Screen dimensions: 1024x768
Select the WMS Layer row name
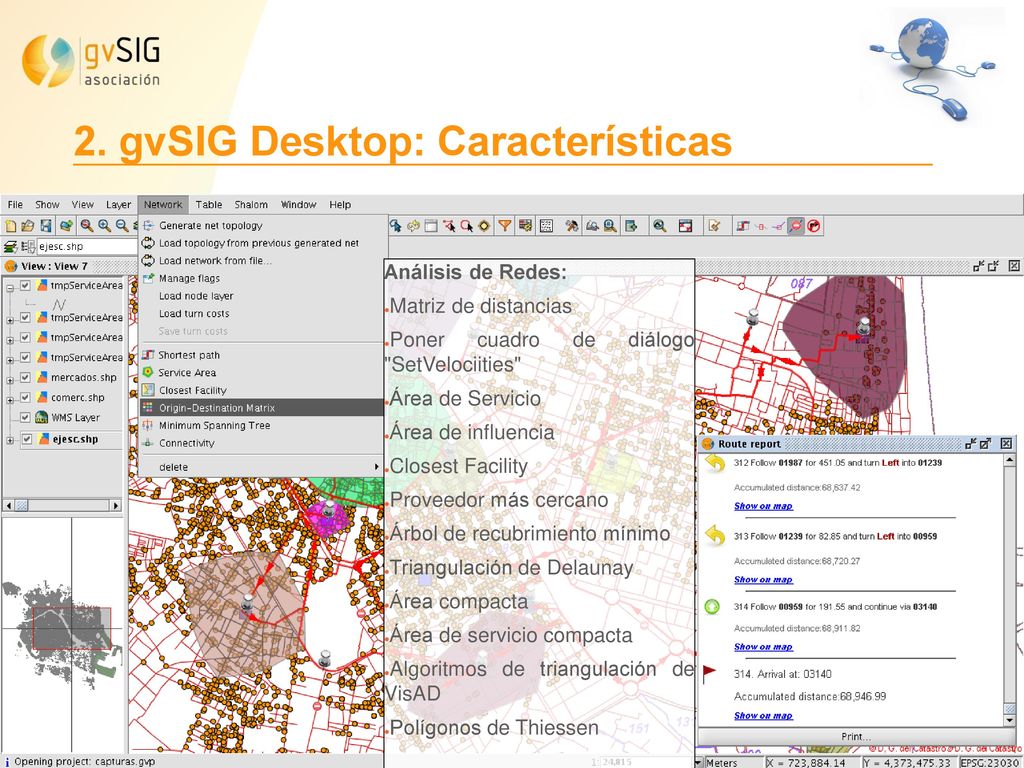pos(75,417)
